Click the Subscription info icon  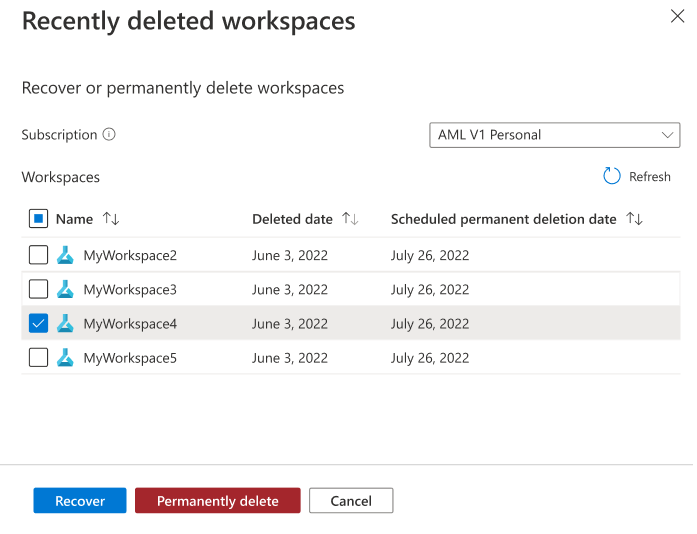110,135
